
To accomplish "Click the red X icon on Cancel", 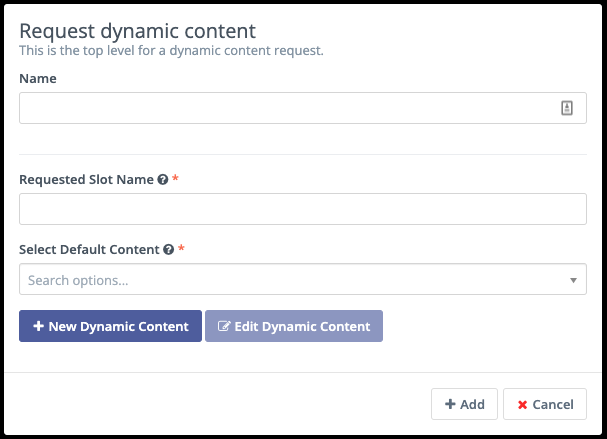I will click(x=522, y=405).
